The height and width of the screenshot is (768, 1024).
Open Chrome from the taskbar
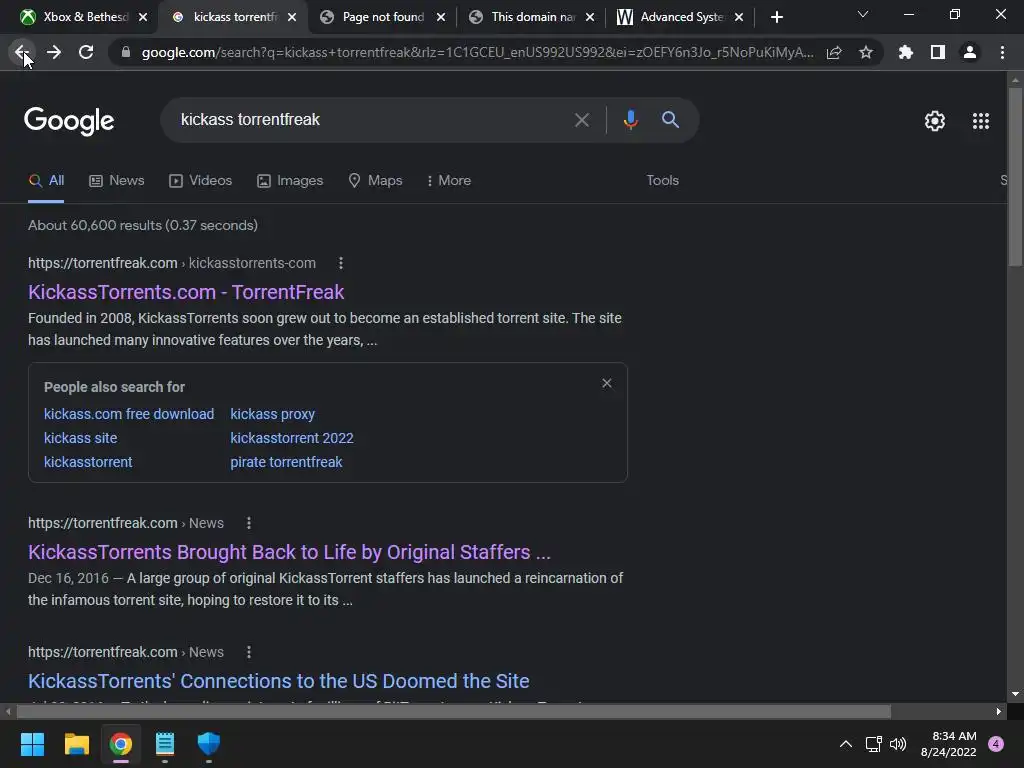point(121,744)
